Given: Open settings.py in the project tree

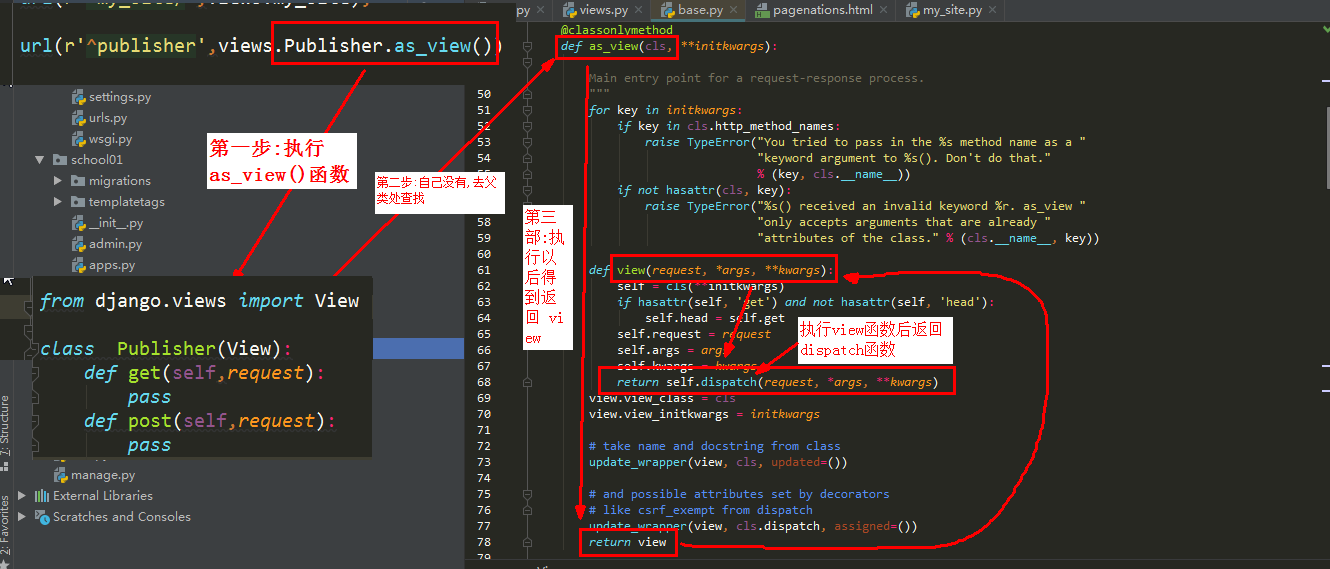Looking at the screenshot, I should tap(120, 97).
